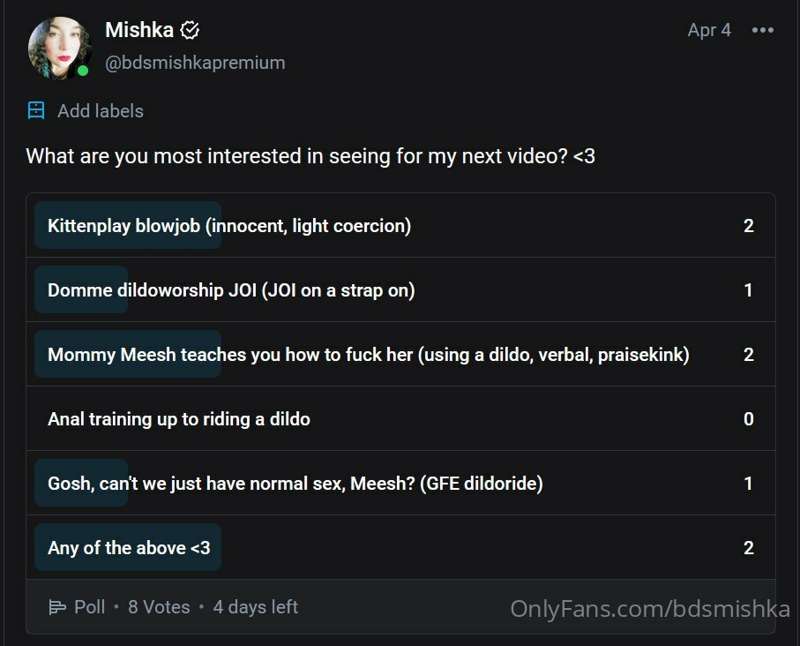800x646 pixels.
Task: Pick the zero-vote fourth poll option
Action: coord(401,418)
